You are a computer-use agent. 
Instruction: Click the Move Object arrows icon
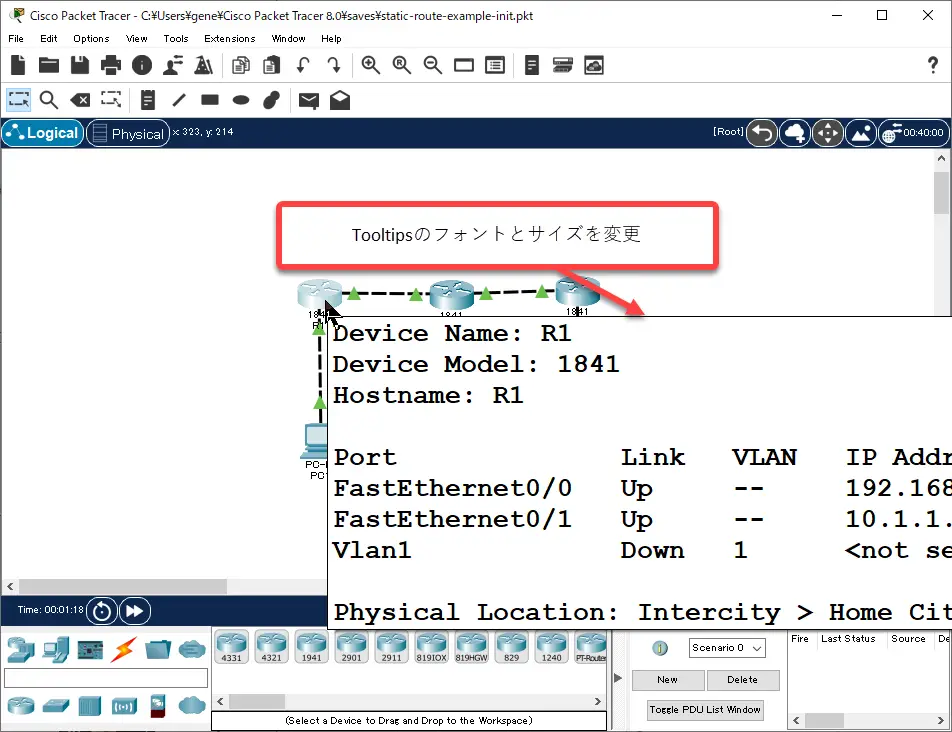coord(828,133)
